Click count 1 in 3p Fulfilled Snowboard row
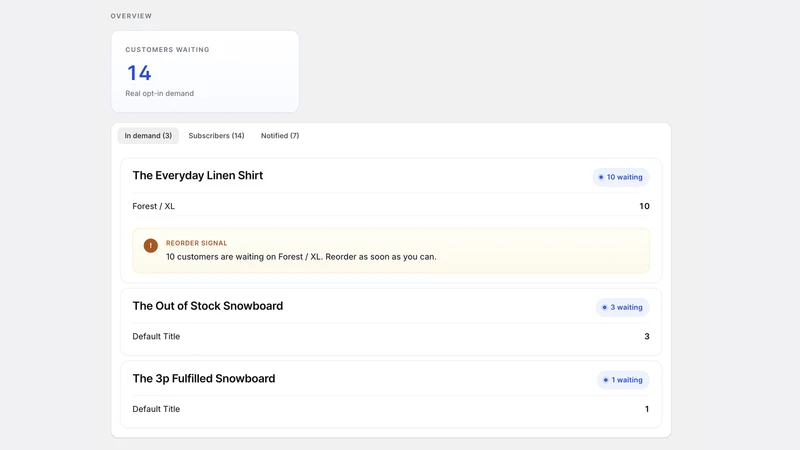 point(647,409)
